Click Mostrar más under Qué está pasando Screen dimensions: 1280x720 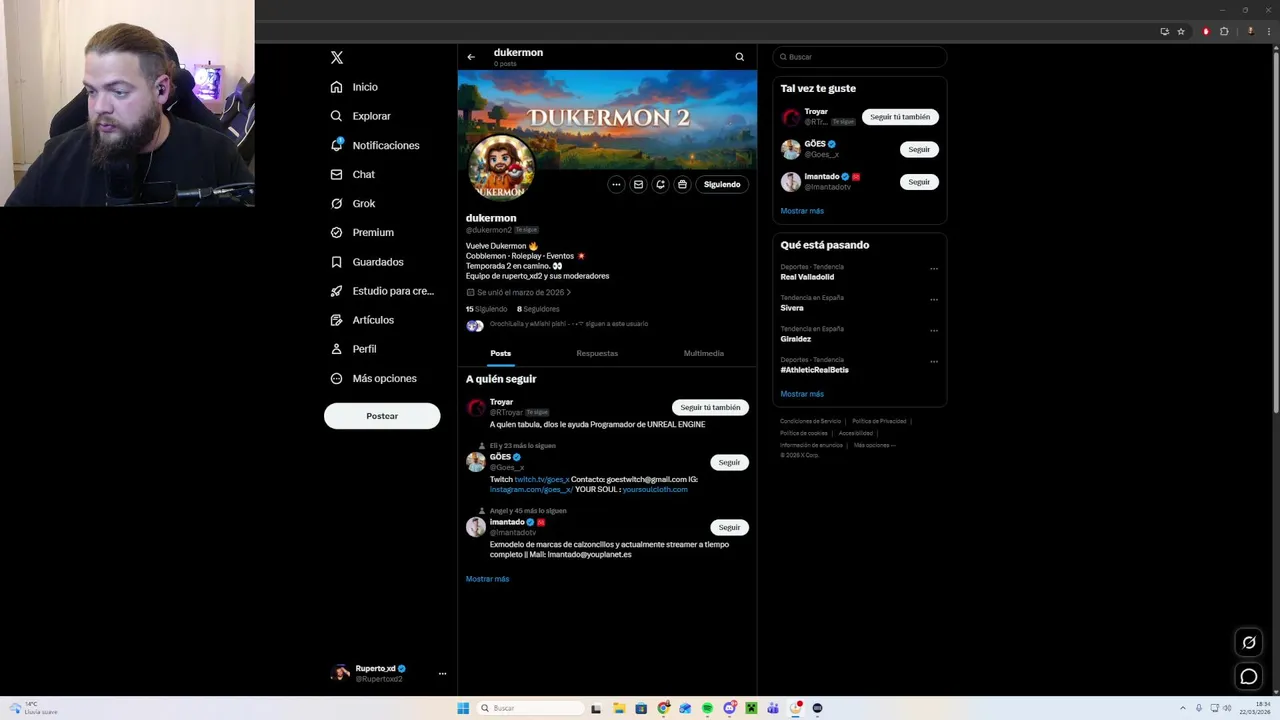(x=802, y=394)
